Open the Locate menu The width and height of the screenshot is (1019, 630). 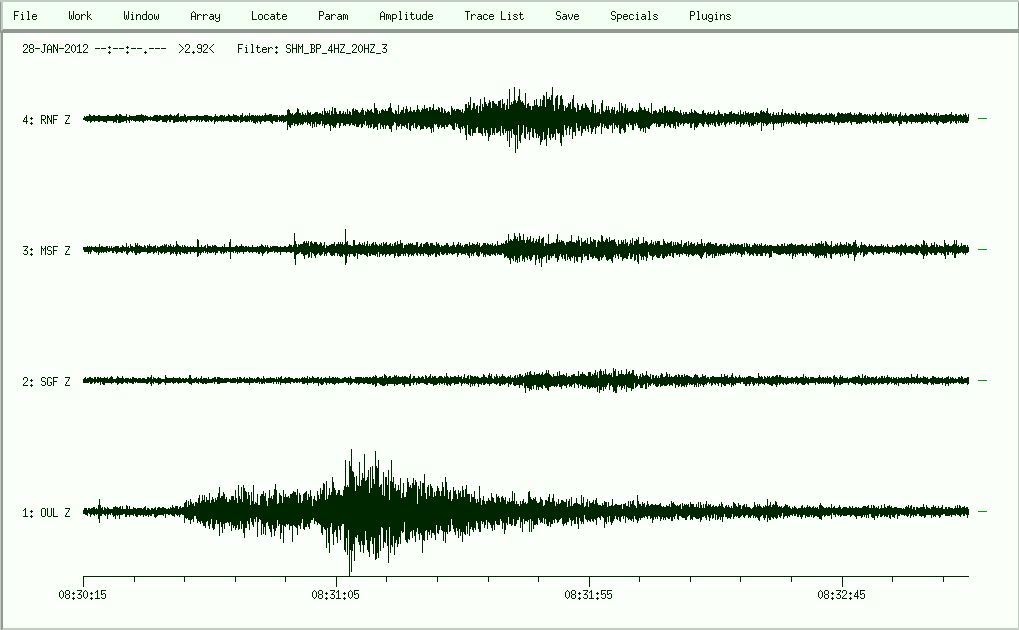[x=269, y=16]
